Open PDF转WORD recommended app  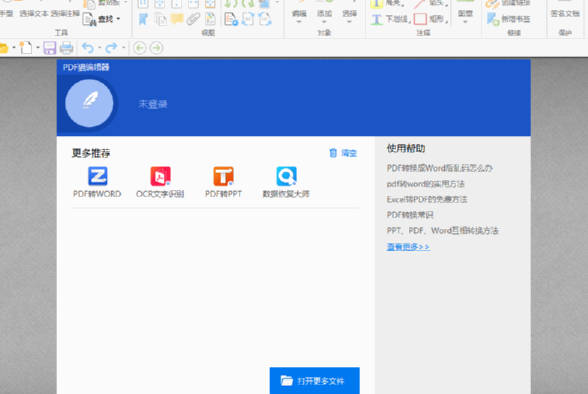(x=97, y=182)
